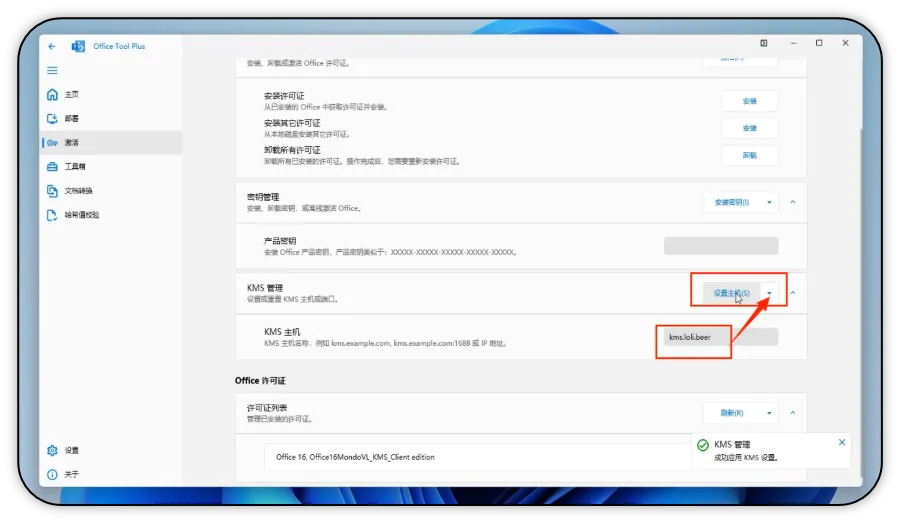Open the 工具箱 toolbox page
900x523 pixels.
coord(111,166)
